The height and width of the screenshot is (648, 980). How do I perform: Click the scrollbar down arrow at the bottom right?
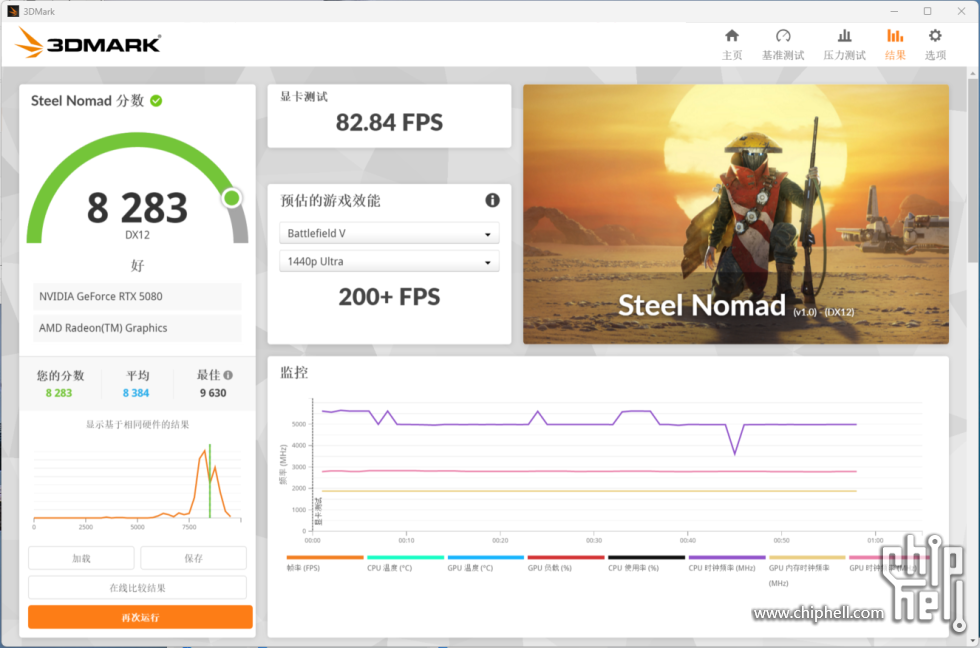tap(972, 641)
